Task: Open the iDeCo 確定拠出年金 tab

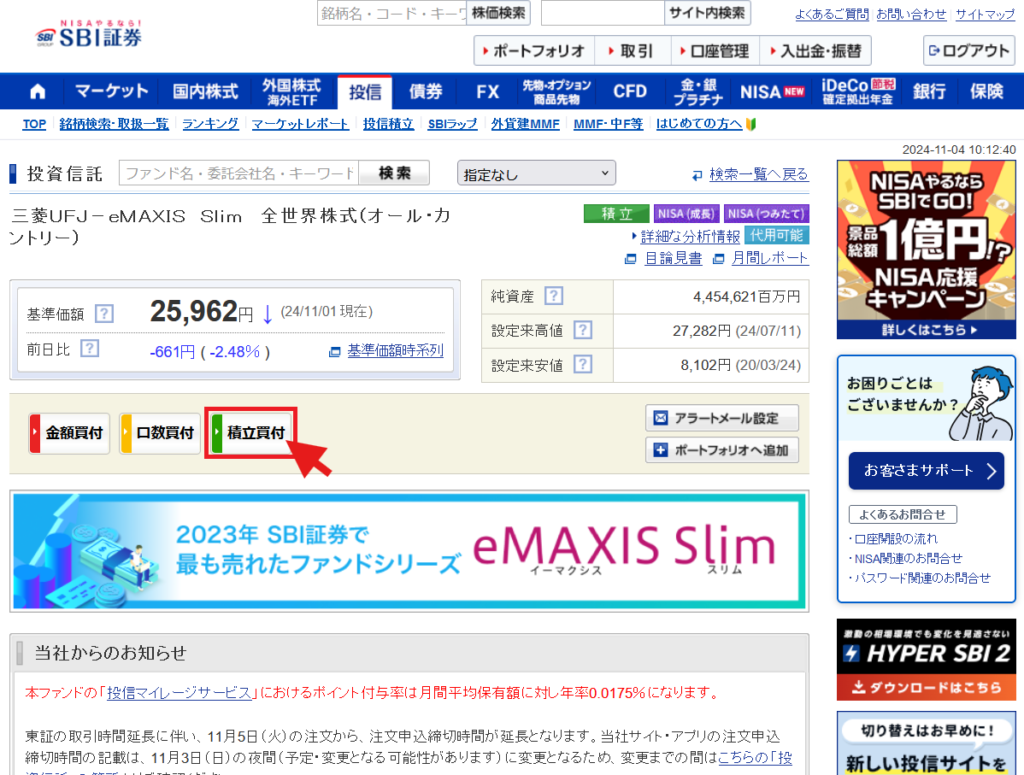Action: [857, 91]
